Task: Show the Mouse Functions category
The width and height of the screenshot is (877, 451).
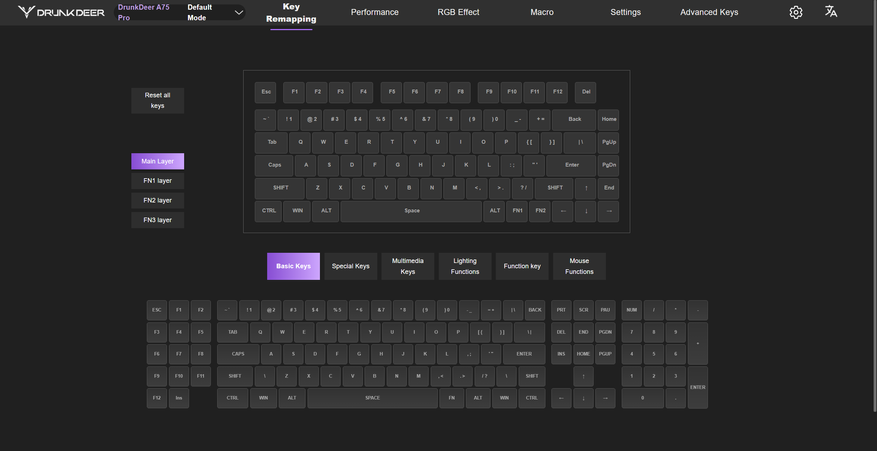Action: 579,266
